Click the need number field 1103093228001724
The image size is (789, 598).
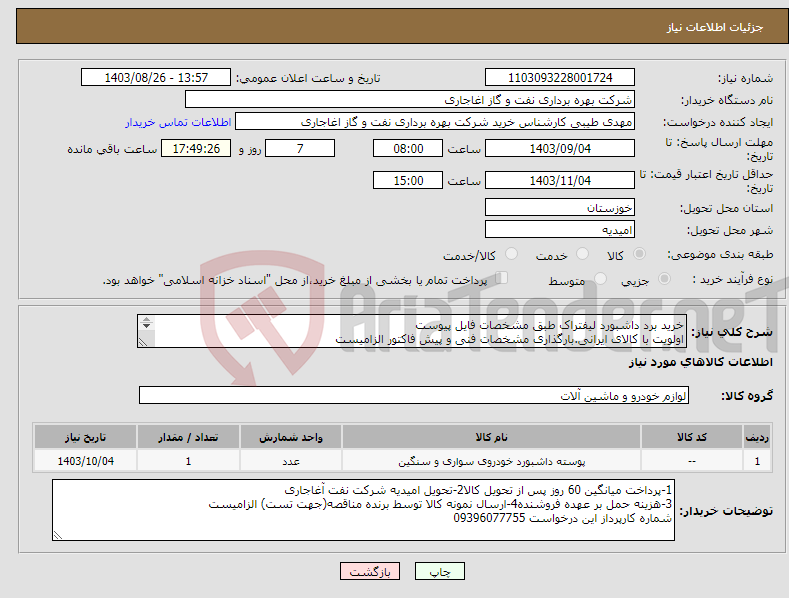click(x=560, y=78)
